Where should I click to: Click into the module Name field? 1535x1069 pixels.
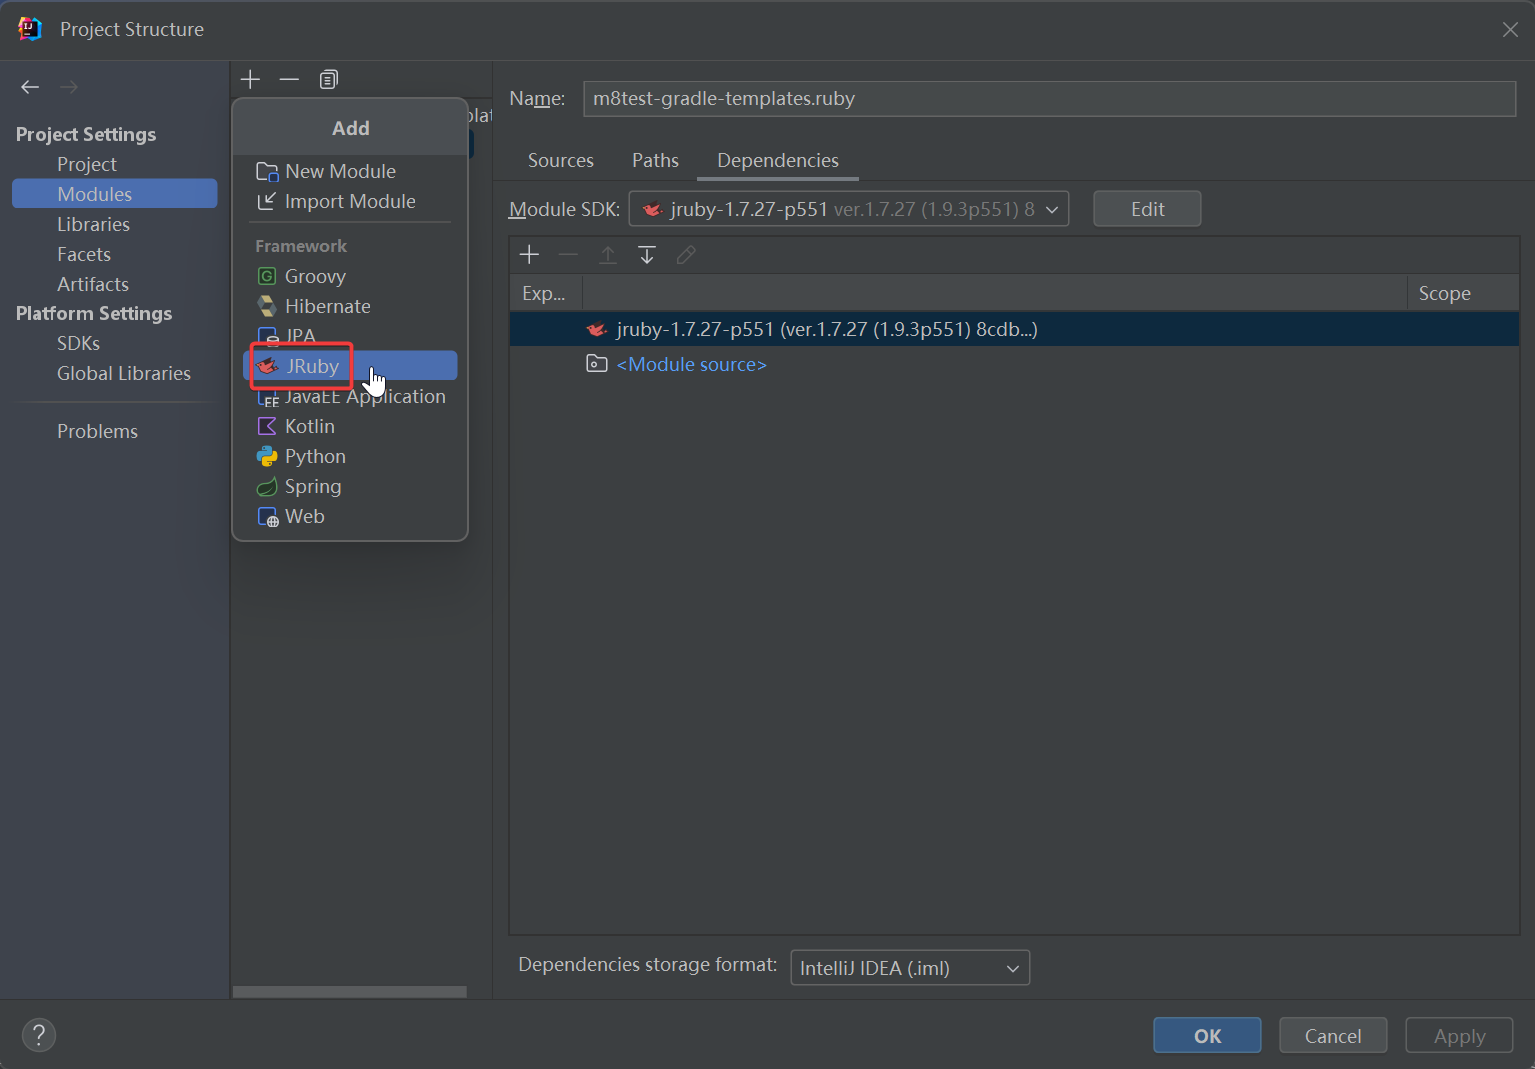[1048, 99]
